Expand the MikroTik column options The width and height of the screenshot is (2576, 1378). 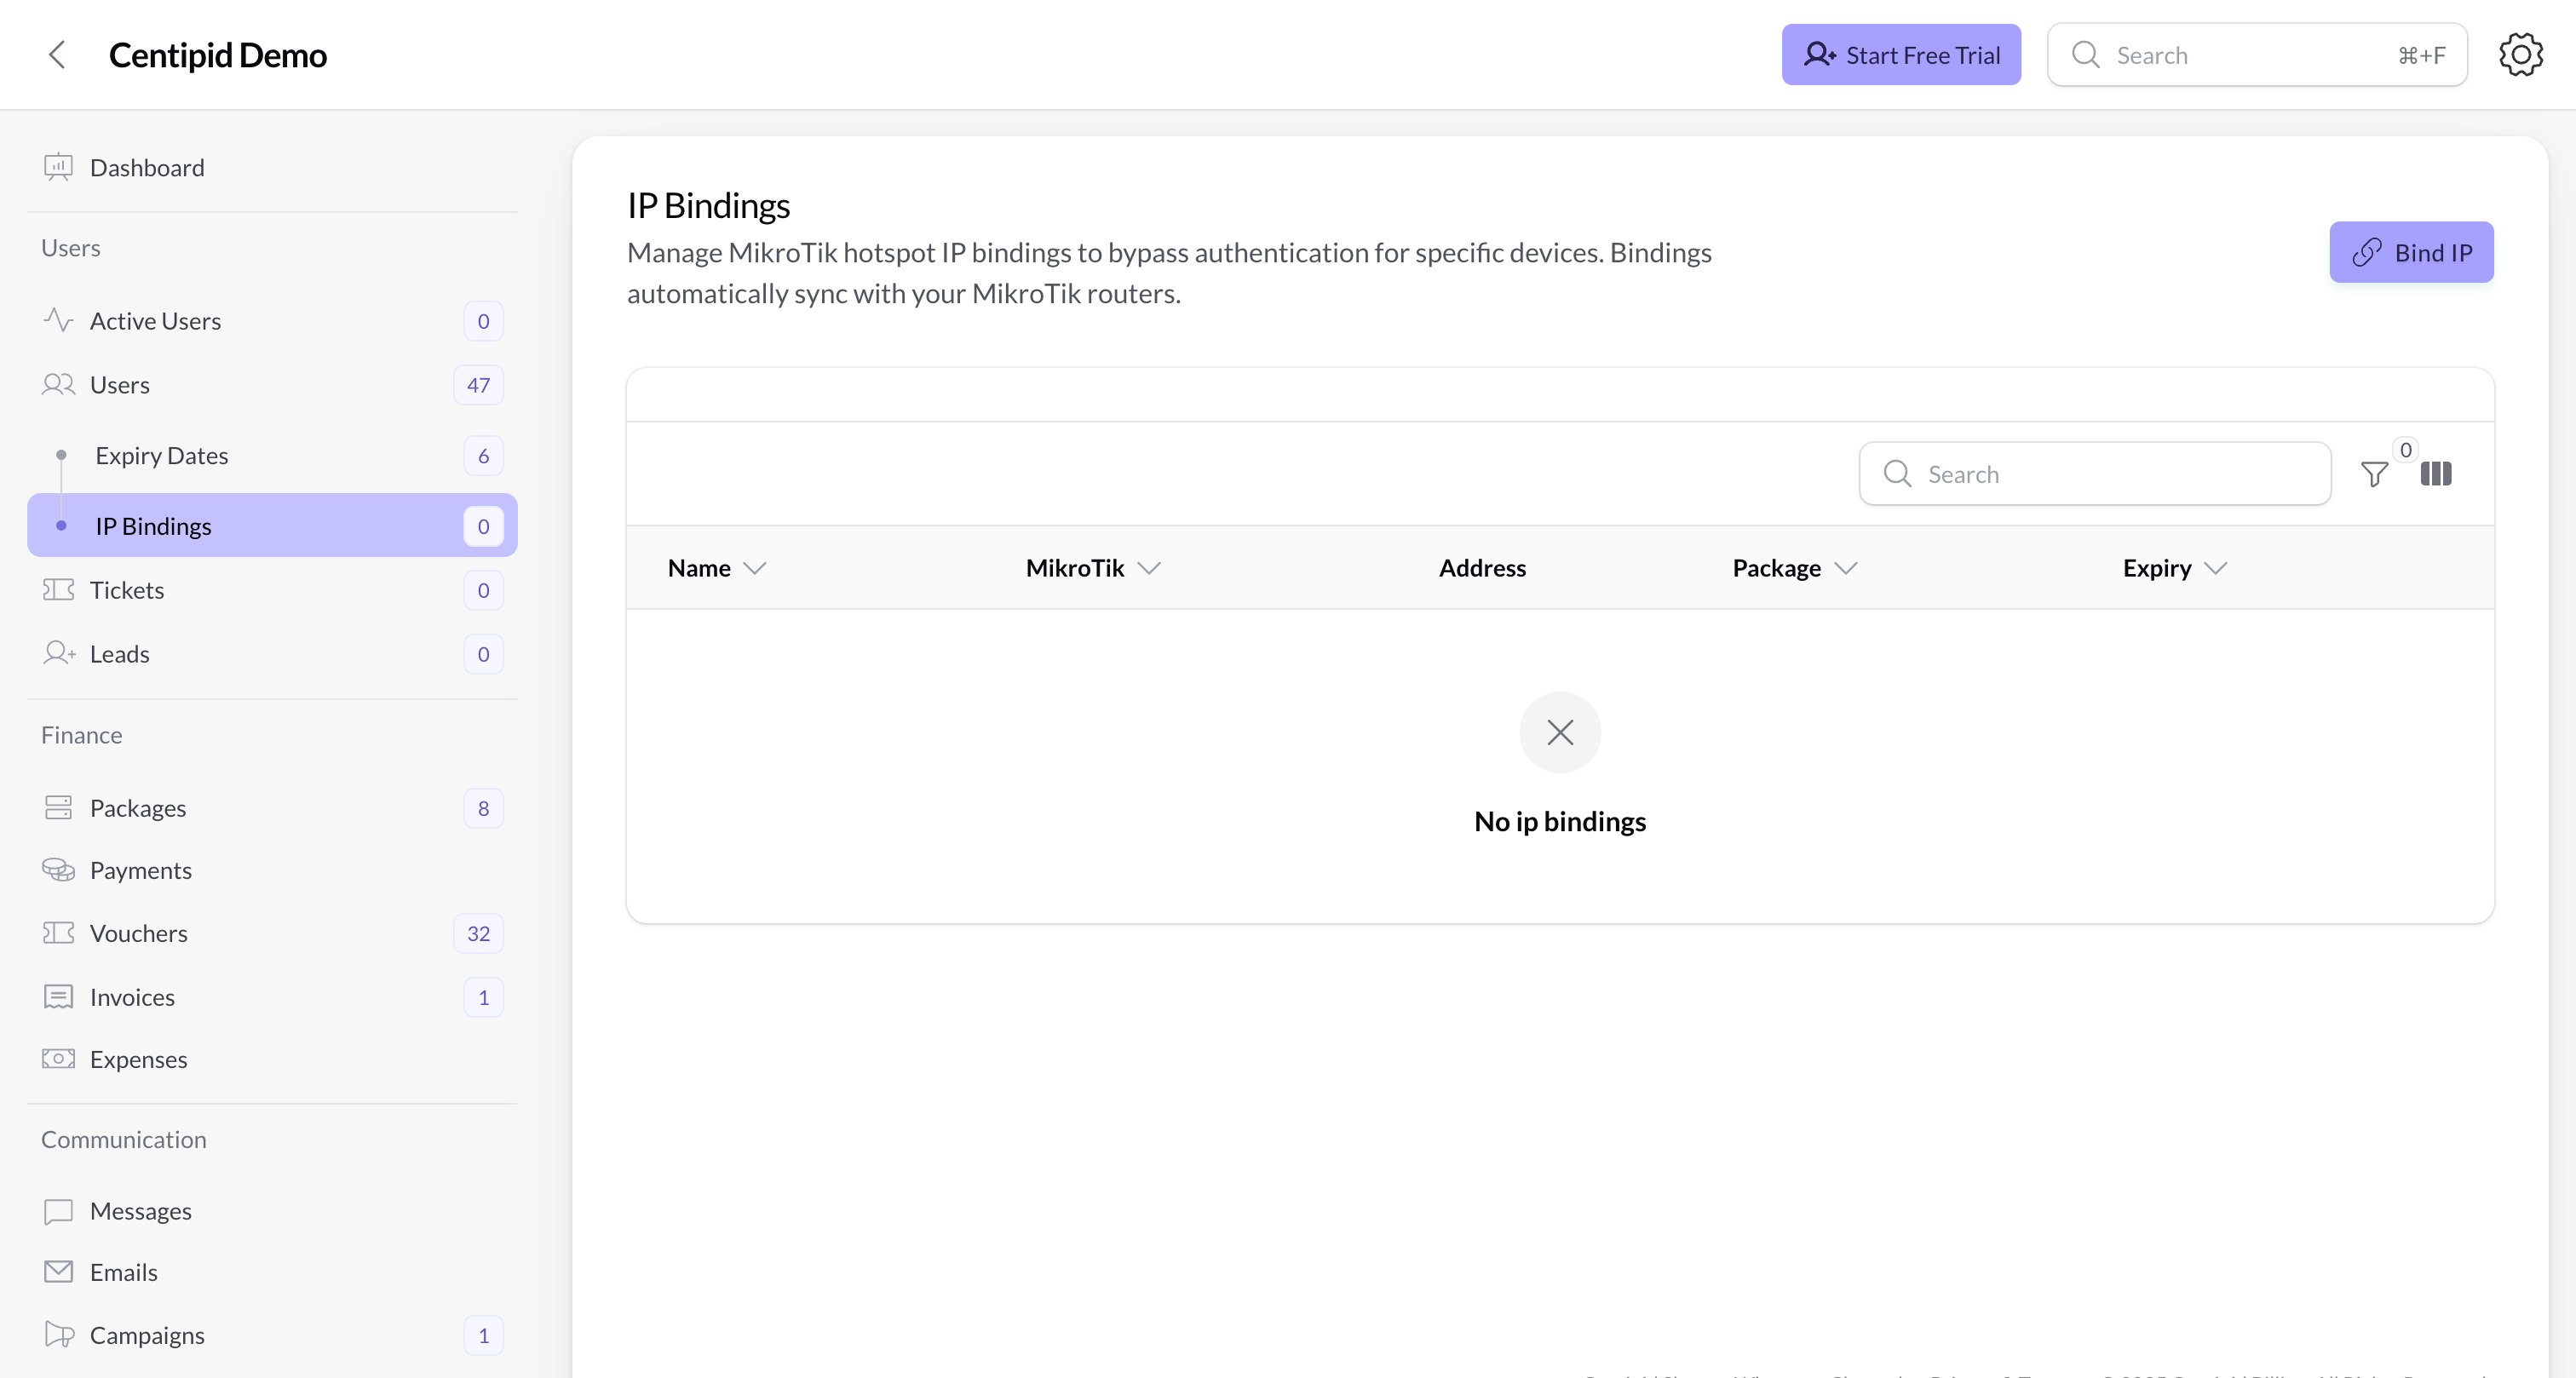1147,568
